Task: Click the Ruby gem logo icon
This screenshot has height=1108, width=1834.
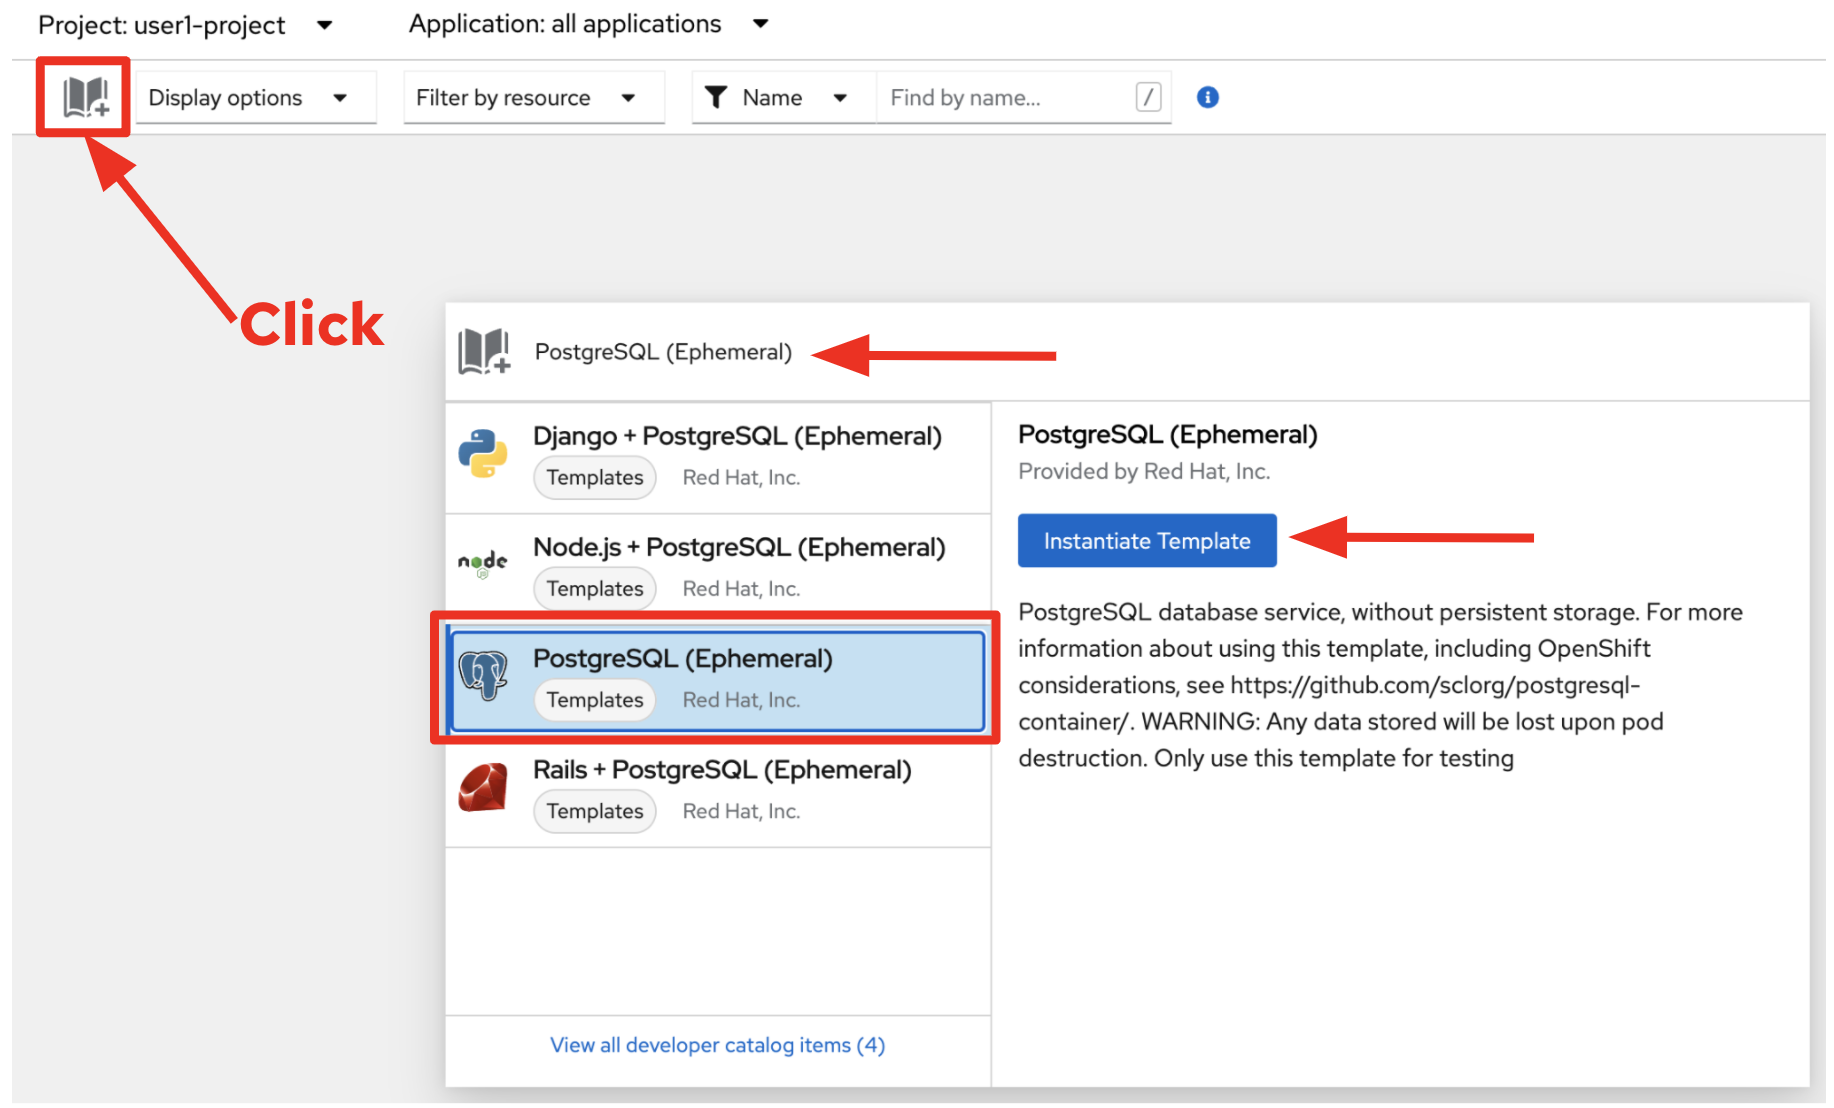Action: point(483,787)
